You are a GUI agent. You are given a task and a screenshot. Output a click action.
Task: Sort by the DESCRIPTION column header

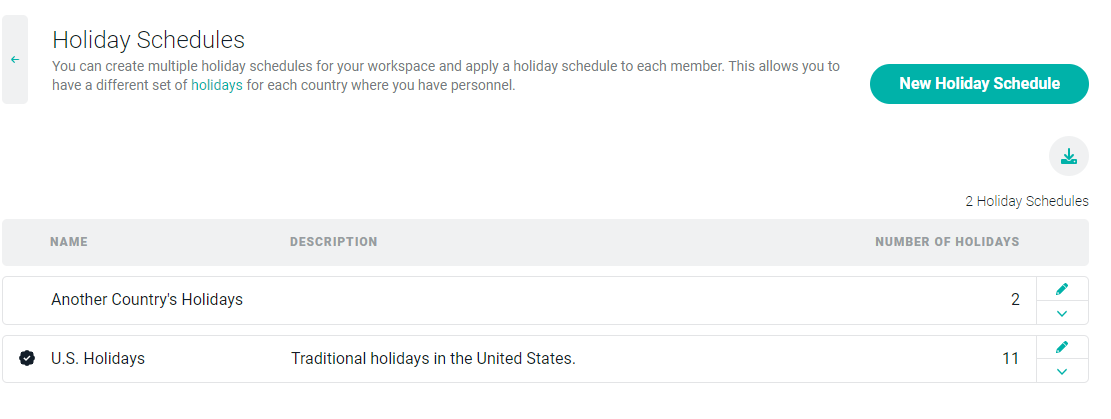(334, 242)
